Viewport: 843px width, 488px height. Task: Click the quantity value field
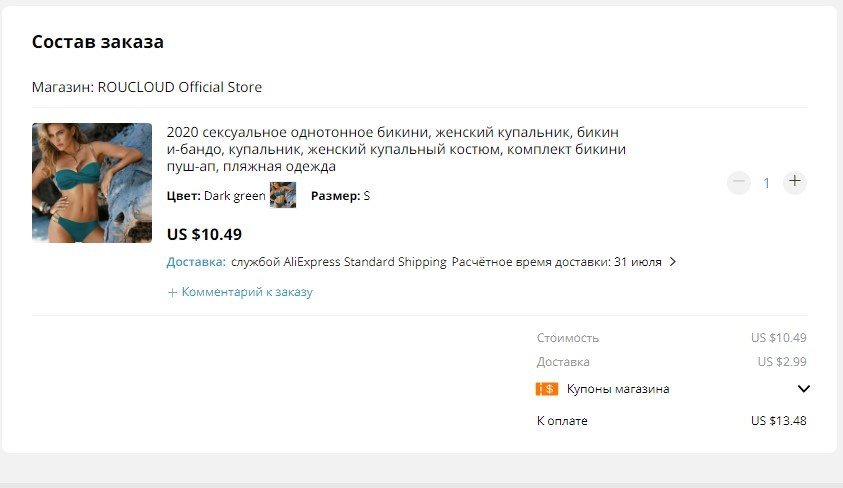(x=767, y=183)
